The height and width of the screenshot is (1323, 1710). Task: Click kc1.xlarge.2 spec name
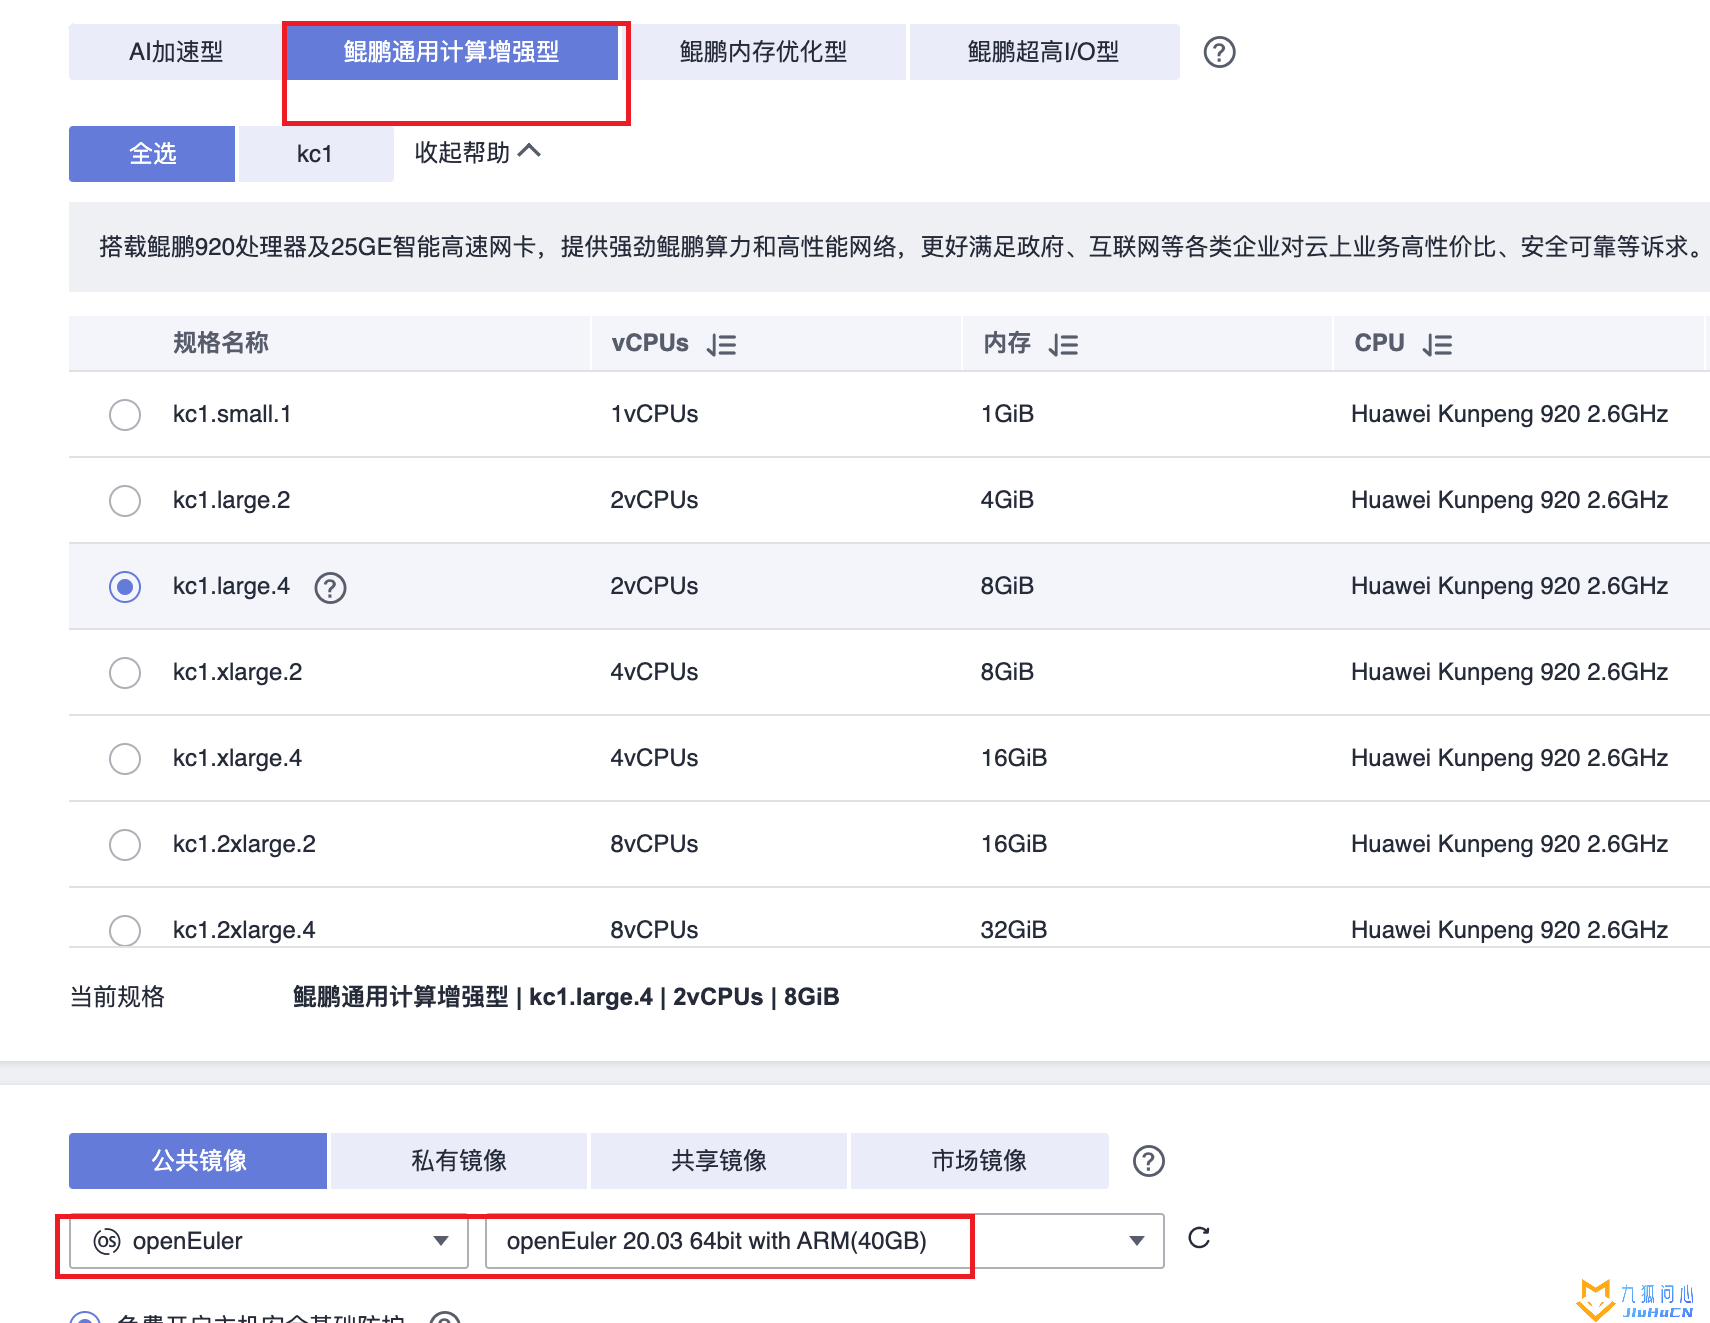click(x=238, y=672)
